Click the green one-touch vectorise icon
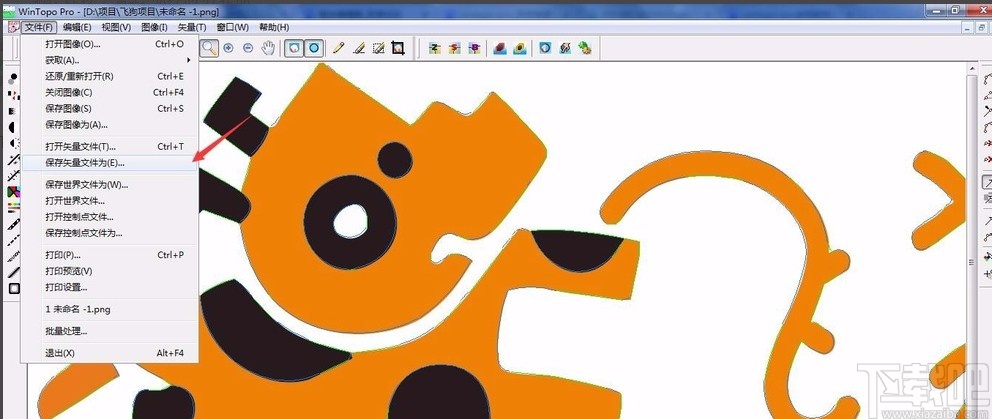992x419 pixels. [585, 48]
